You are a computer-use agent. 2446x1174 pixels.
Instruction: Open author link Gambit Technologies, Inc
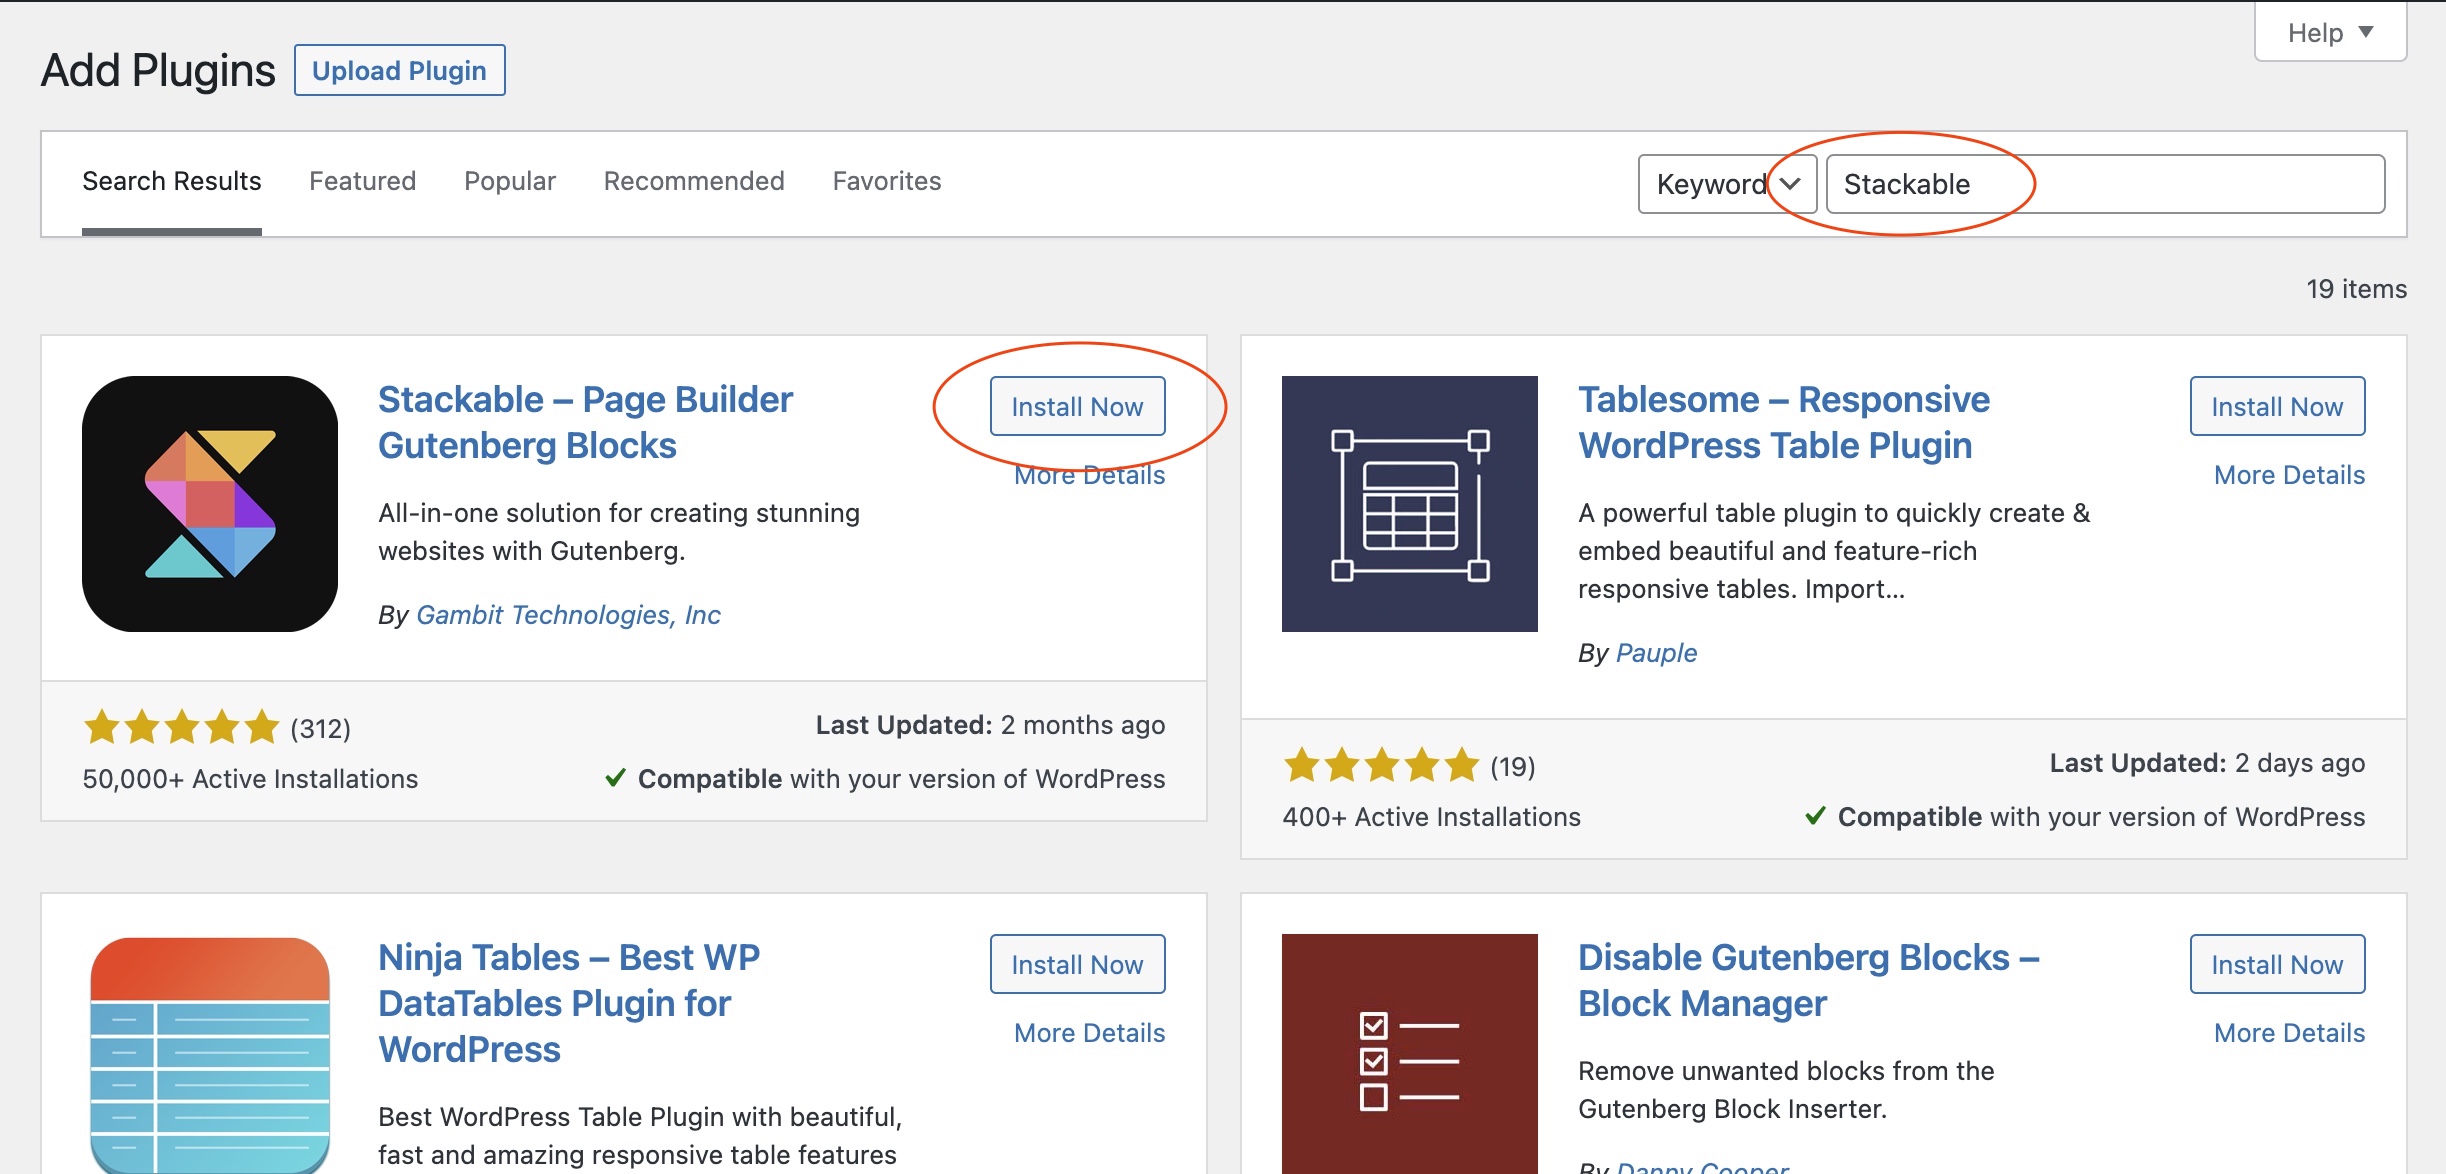coord(568,615)
